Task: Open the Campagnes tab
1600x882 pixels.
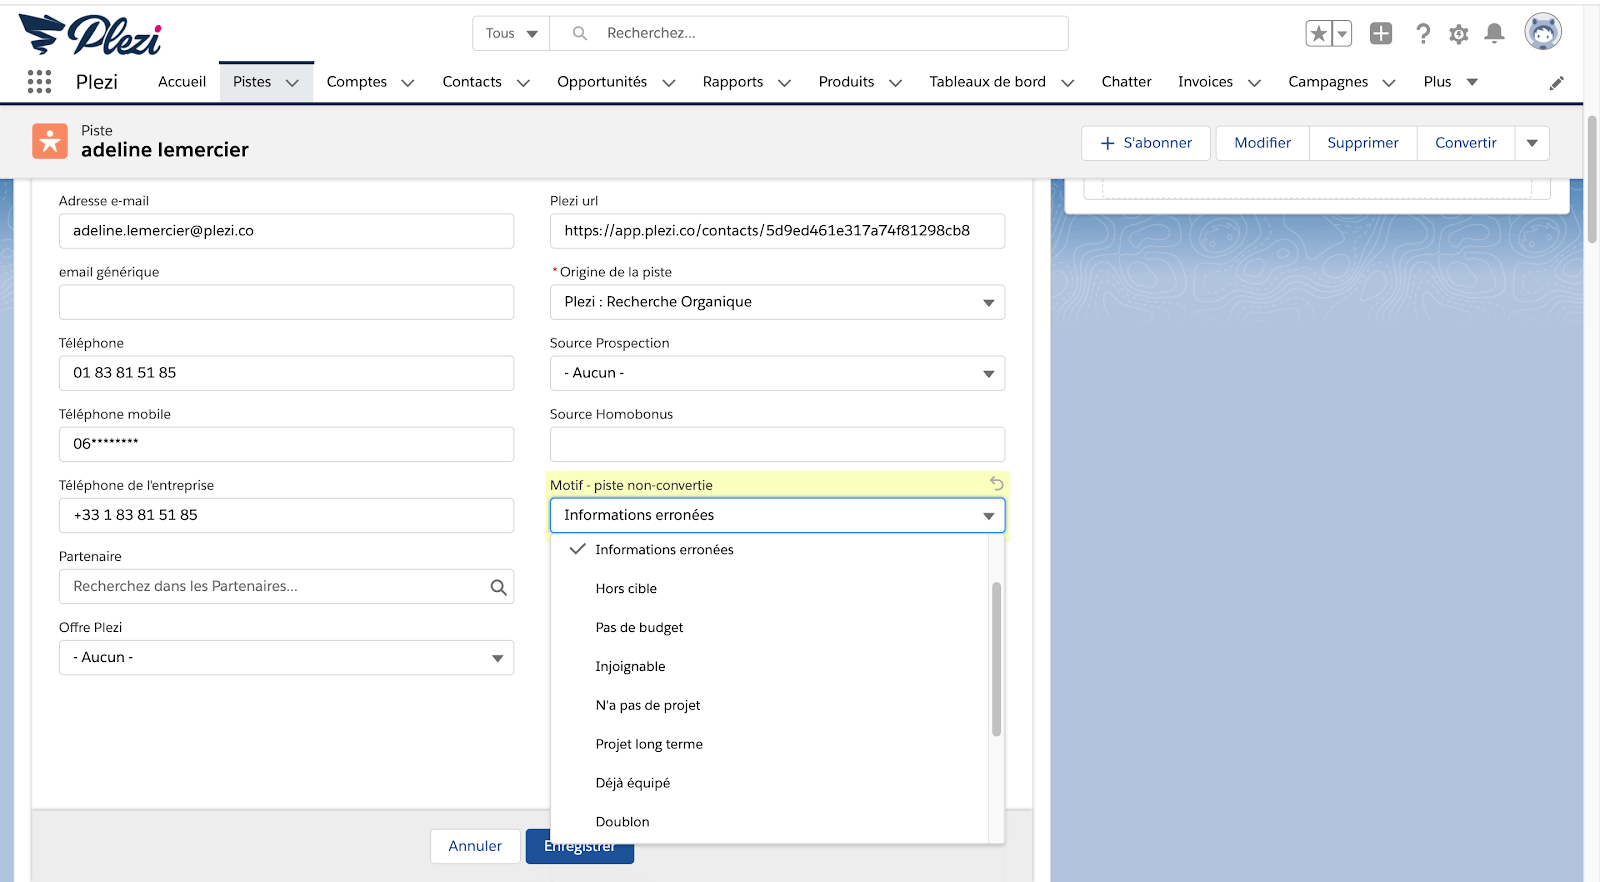Action: point(1328,82)
